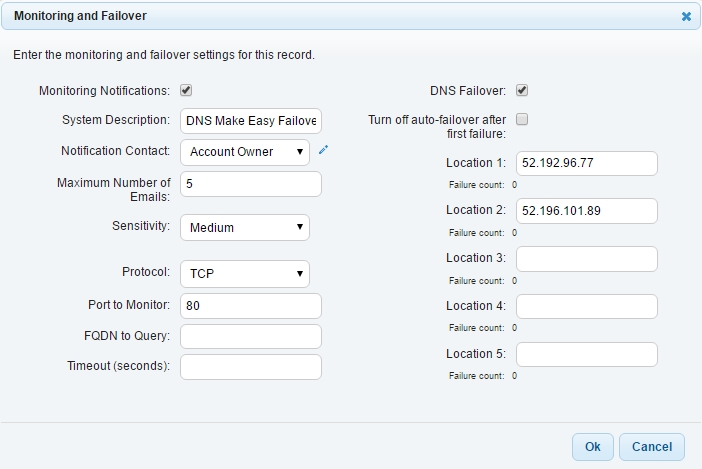This screenshot has width=702, height=469.
Task: Close the Monitoring and Failover dialog
Action: pos(686,17)
